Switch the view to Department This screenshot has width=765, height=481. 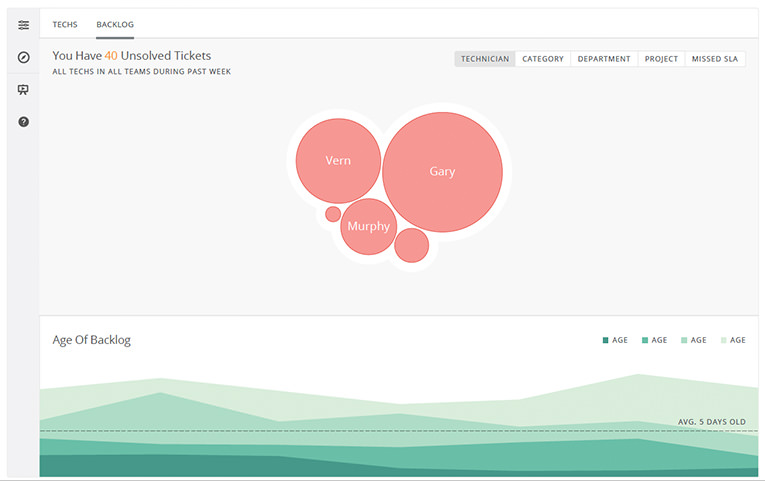(x=604, y=59)
